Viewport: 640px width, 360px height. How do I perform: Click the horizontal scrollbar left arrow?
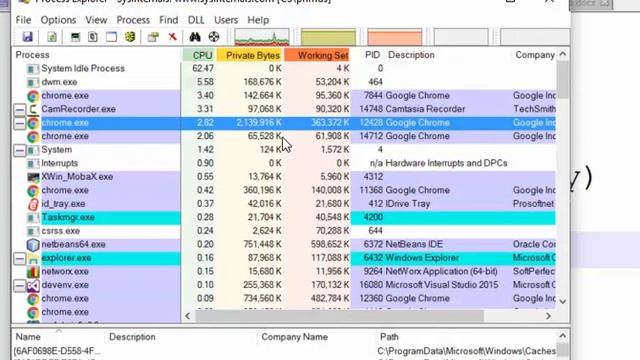pyautogui.click(x=187, y=316)
